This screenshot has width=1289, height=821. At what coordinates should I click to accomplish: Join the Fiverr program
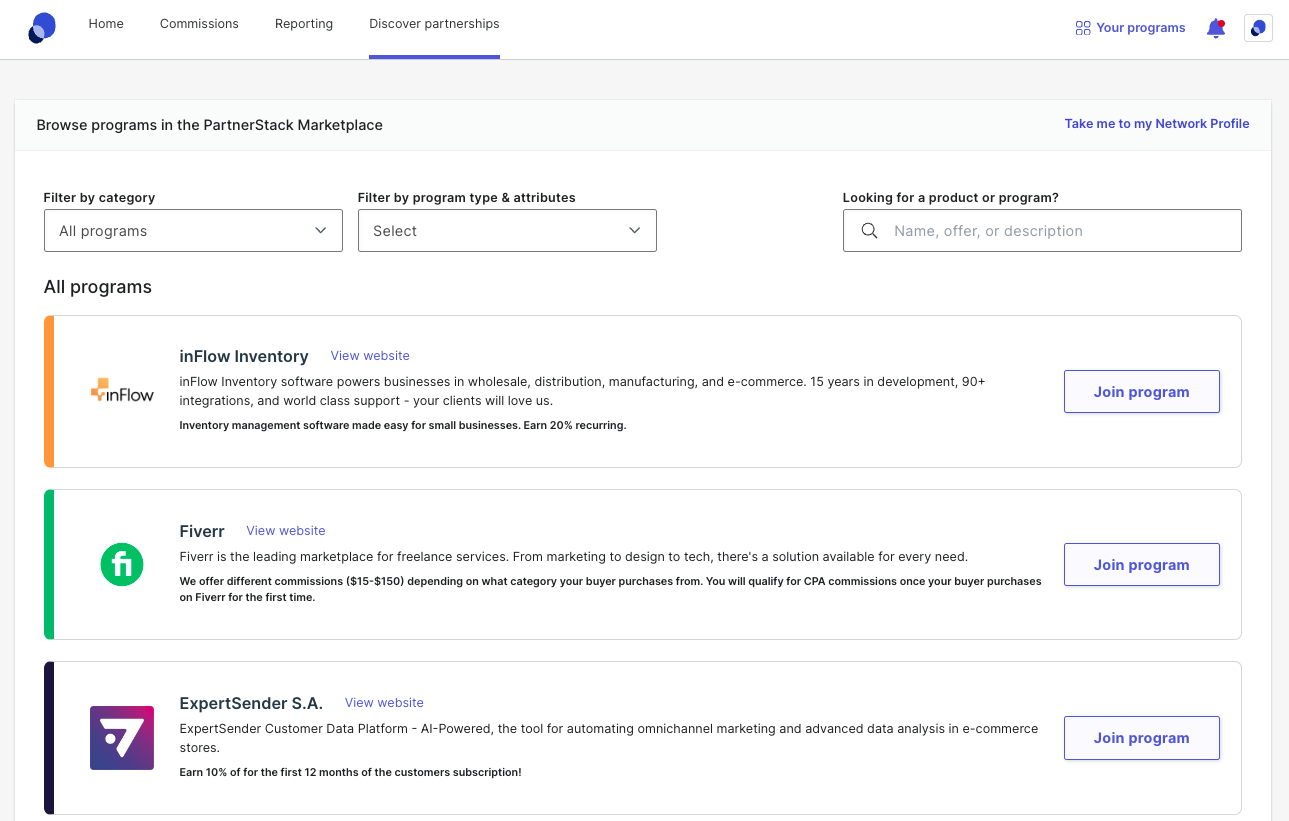click(x=1141, y=565)
